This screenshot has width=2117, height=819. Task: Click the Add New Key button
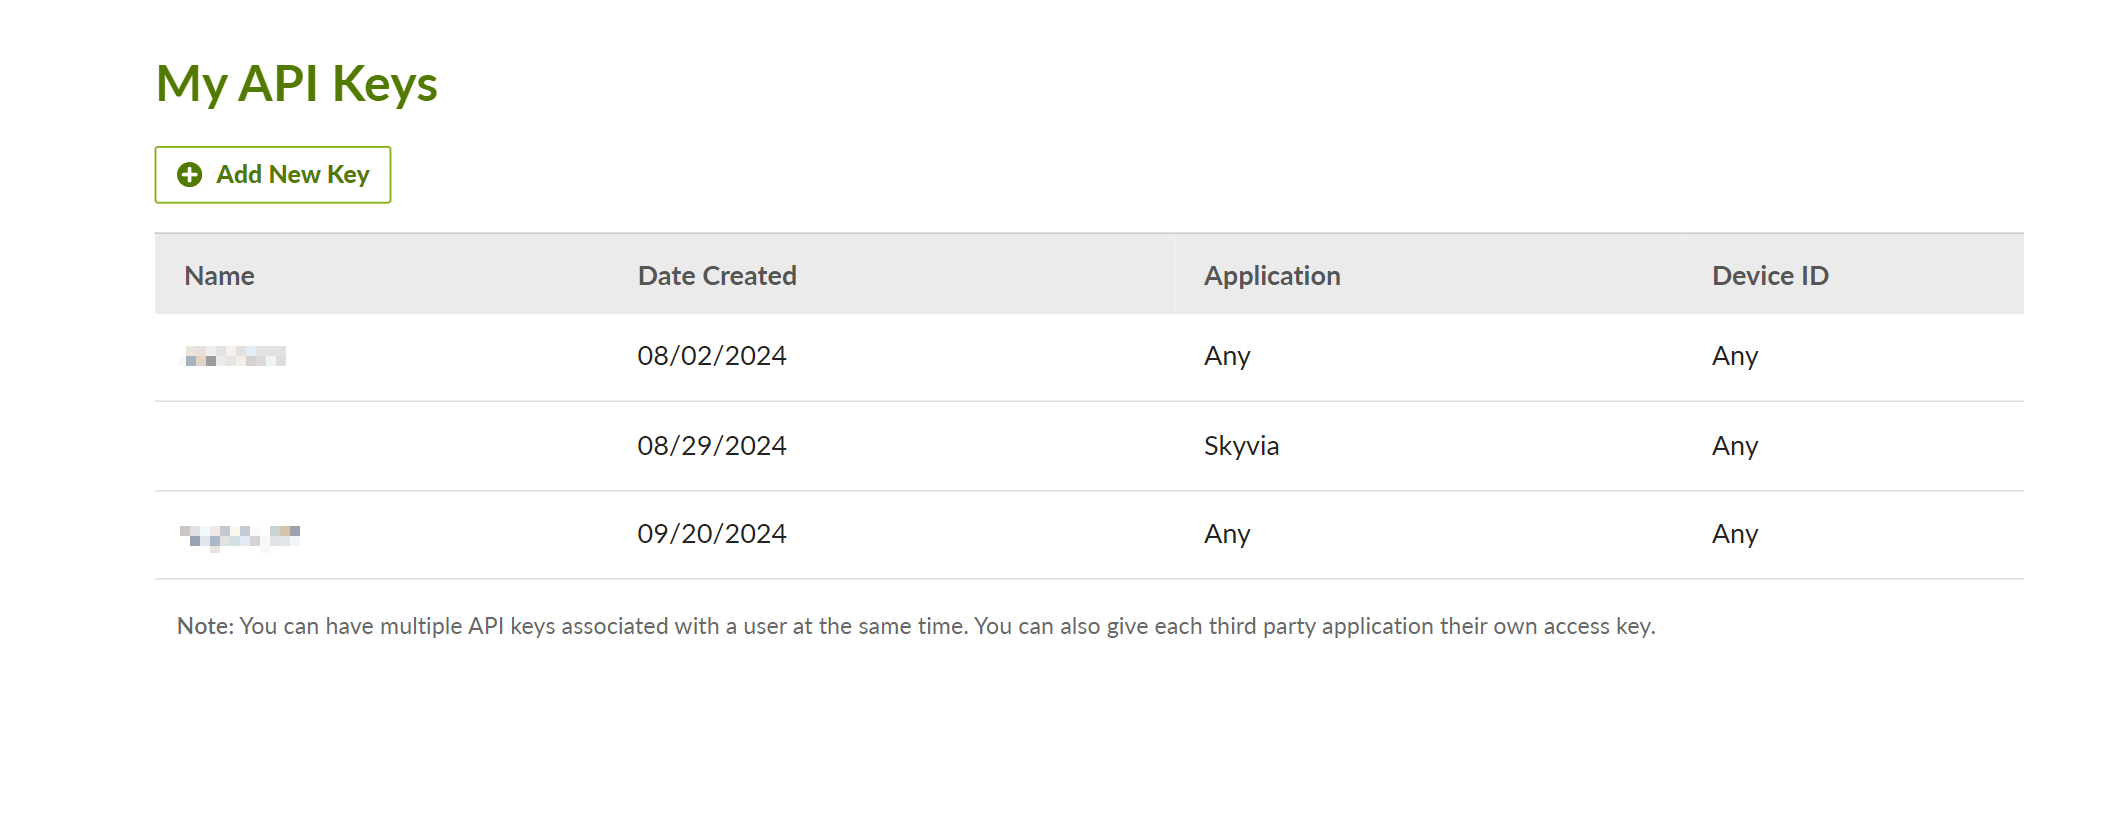272,175
